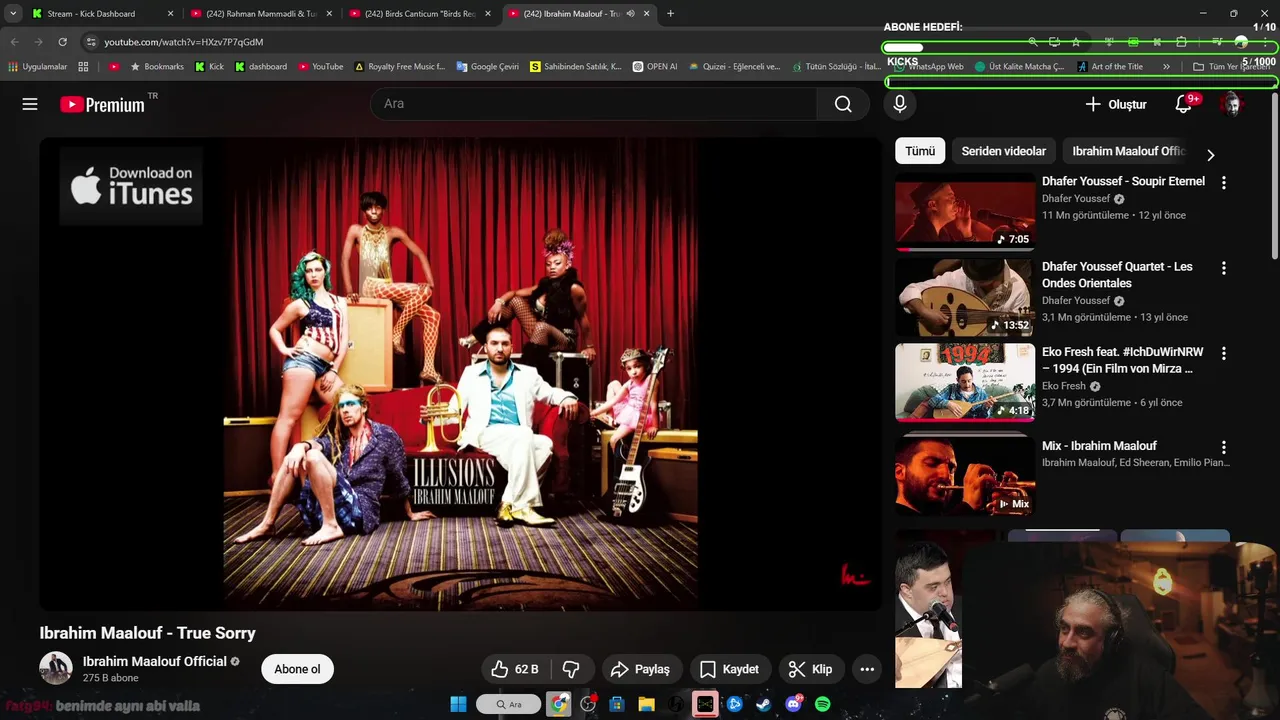Image resolution: width=1280 pixels, height=720 pixels.
Task: Select the Seriden videolar filter chip
Action: point(1003,151)
